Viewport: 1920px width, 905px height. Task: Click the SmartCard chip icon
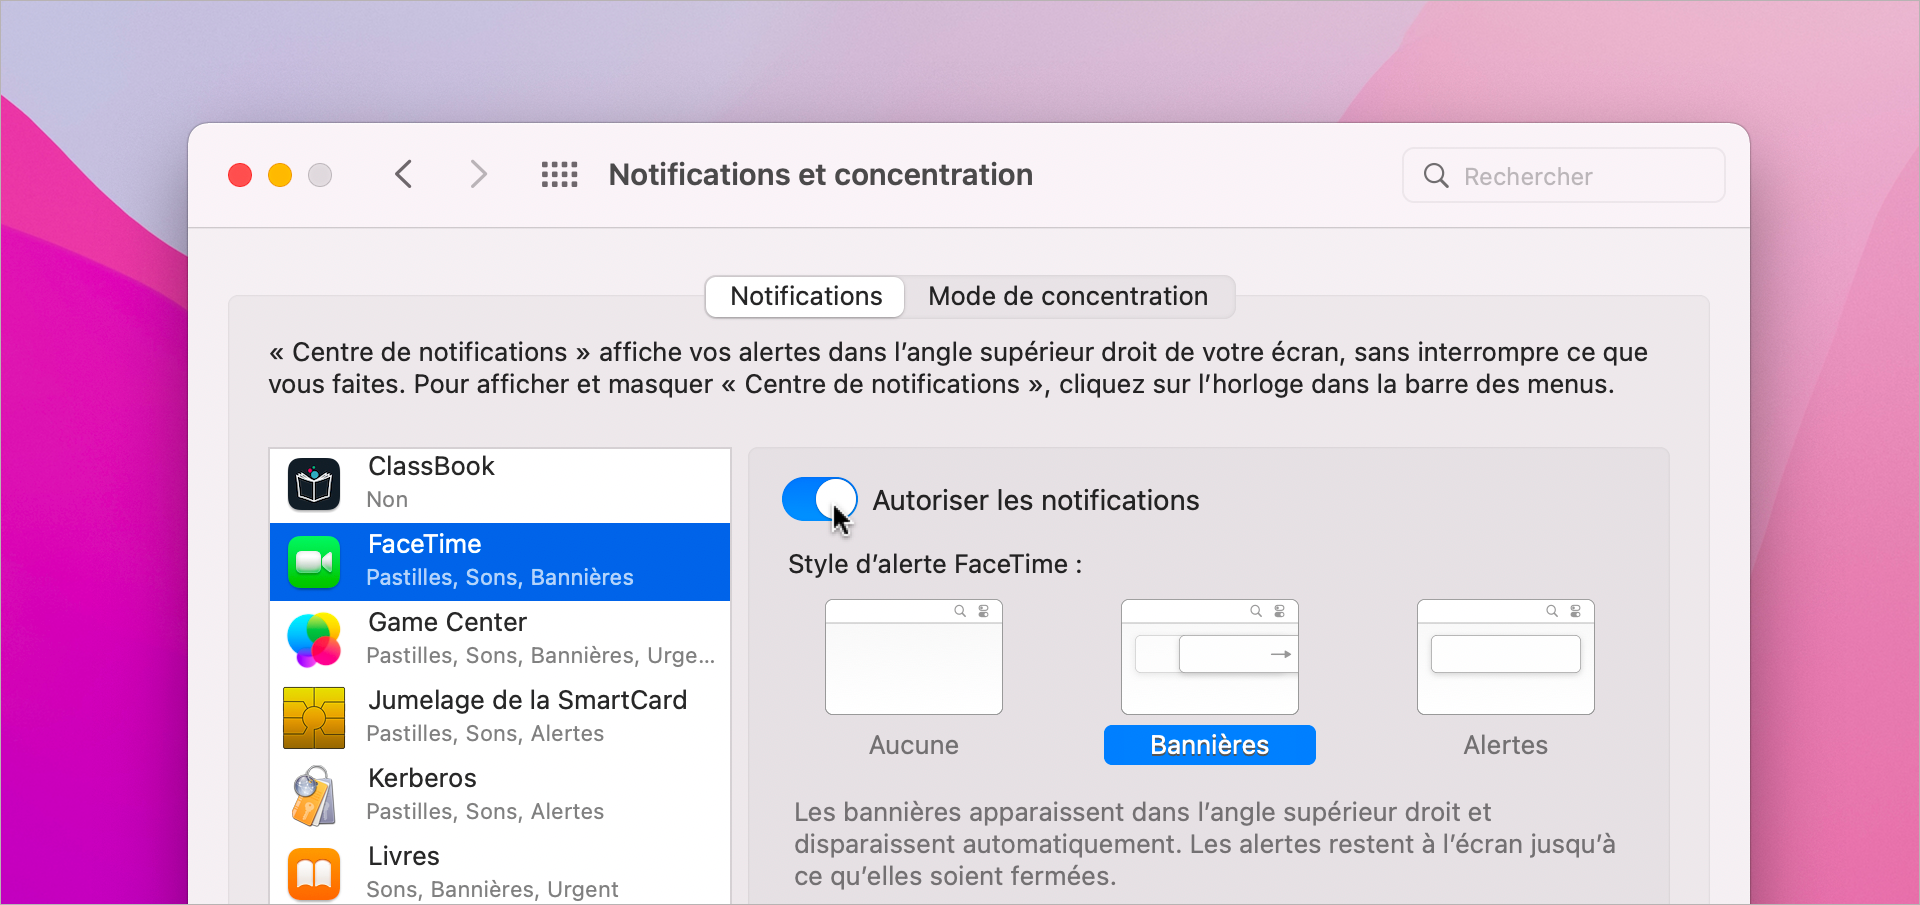pos(314,718)
